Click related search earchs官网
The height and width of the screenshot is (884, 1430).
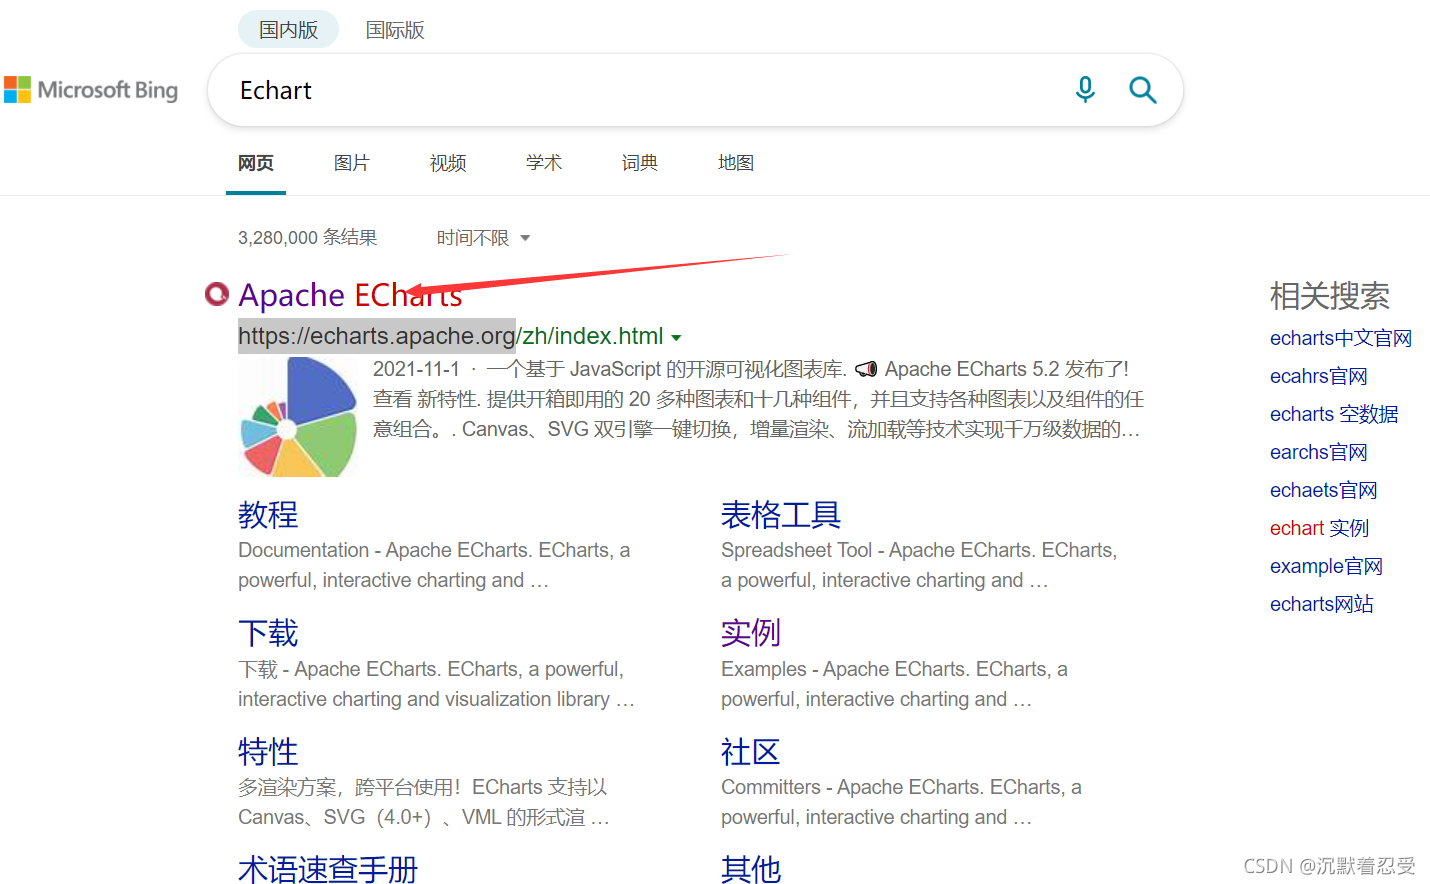1318,452
